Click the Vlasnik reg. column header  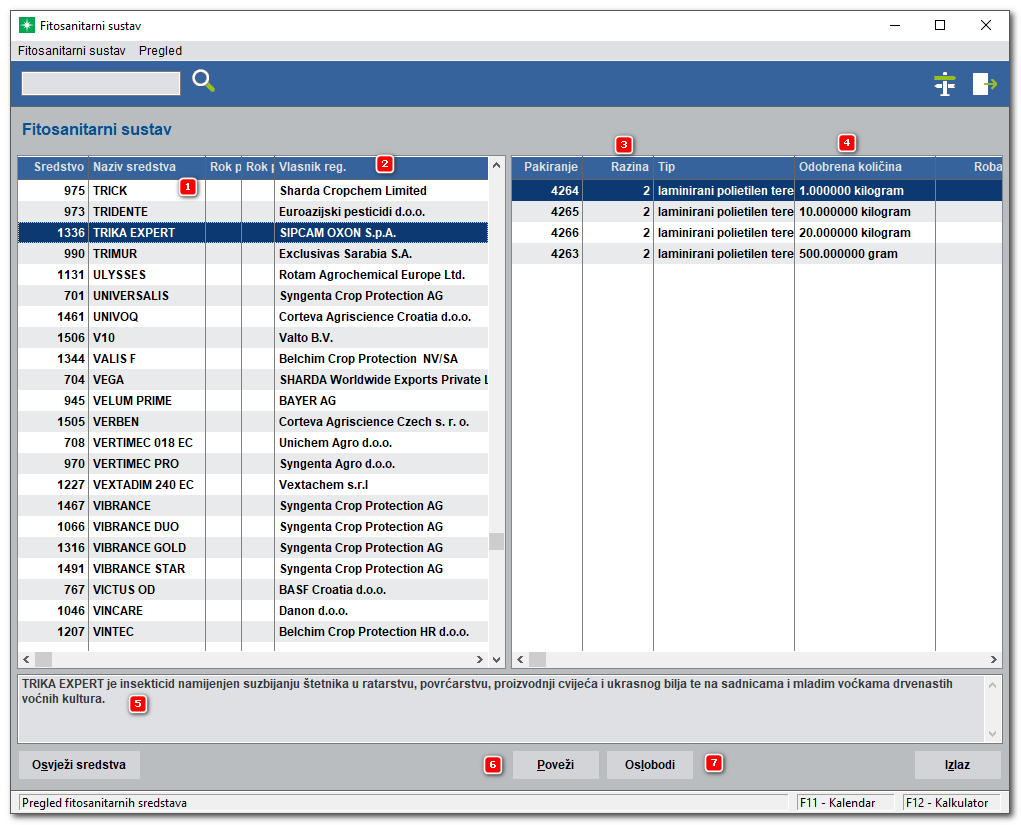(382, 167)
